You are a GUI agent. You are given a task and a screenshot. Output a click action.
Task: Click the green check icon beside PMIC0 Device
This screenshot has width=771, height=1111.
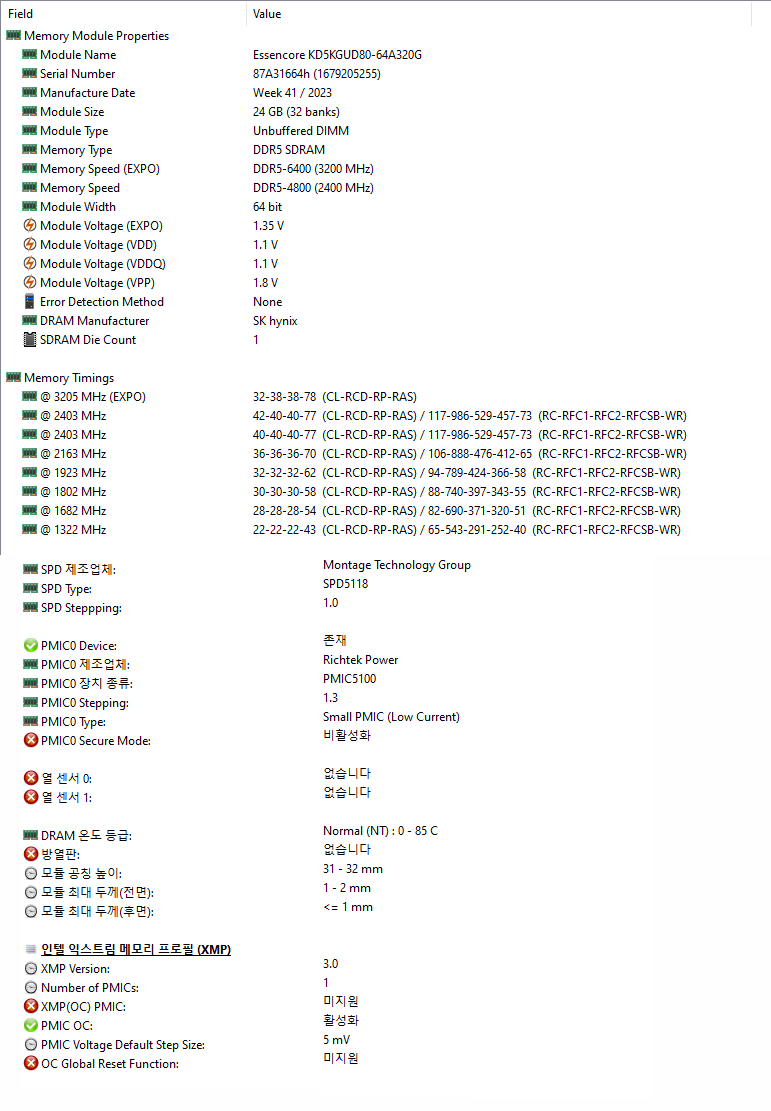tap(30, 645)
